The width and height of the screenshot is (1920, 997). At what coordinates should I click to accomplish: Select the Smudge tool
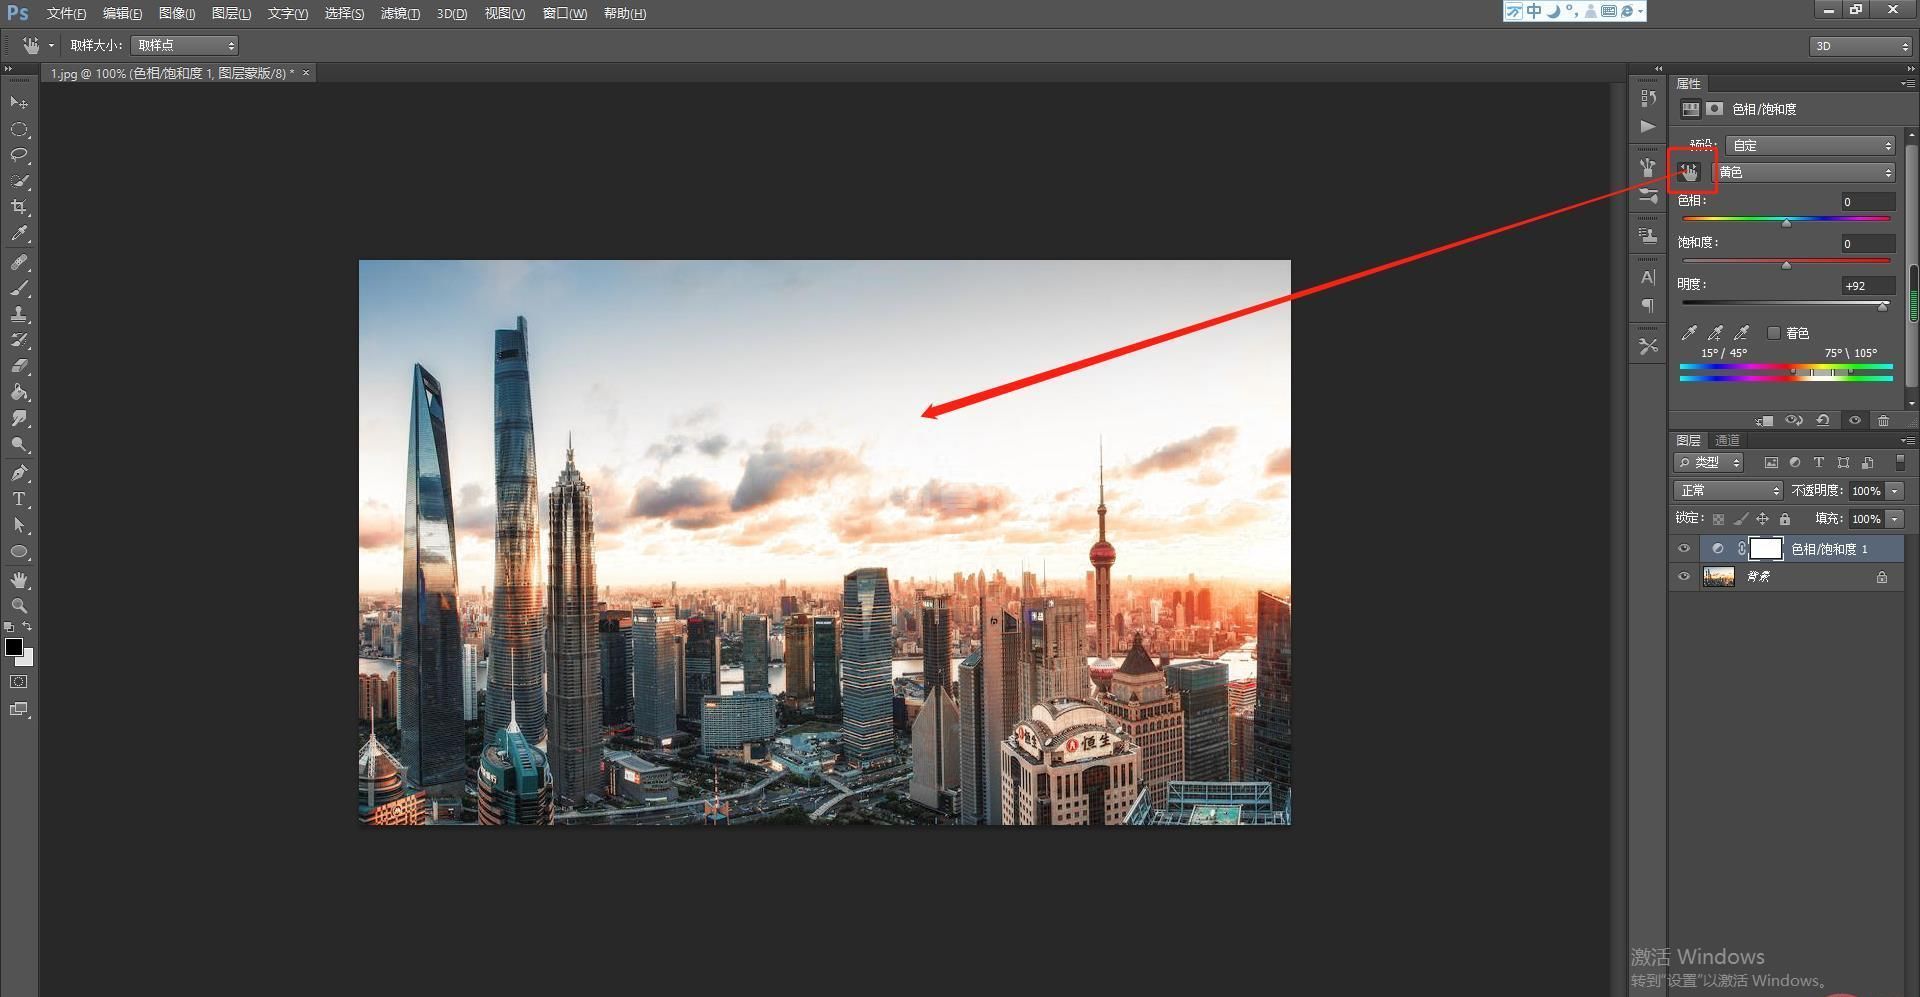tap(19, 418)
